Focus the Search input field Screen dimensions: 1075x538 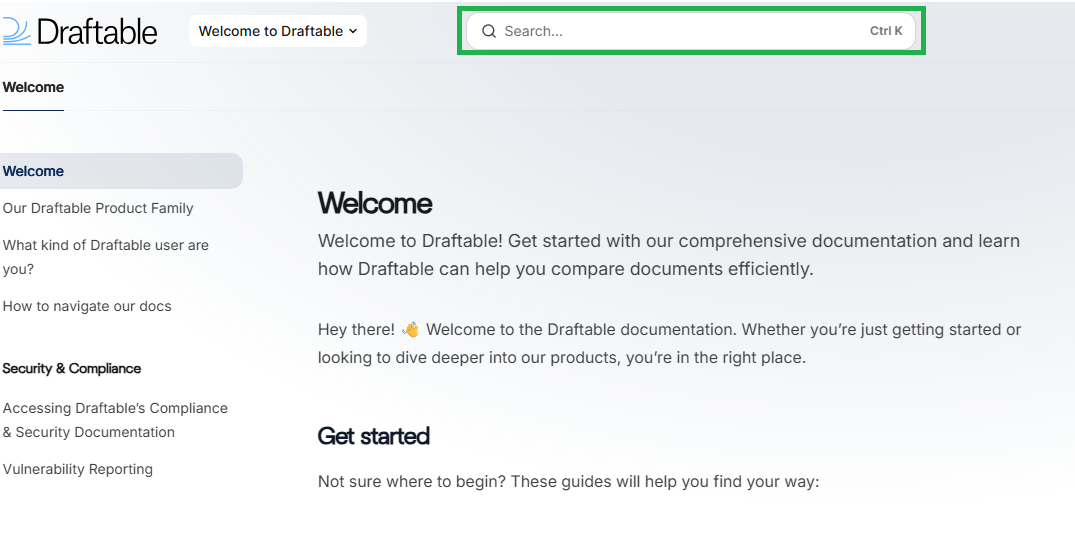pos(691,31)
